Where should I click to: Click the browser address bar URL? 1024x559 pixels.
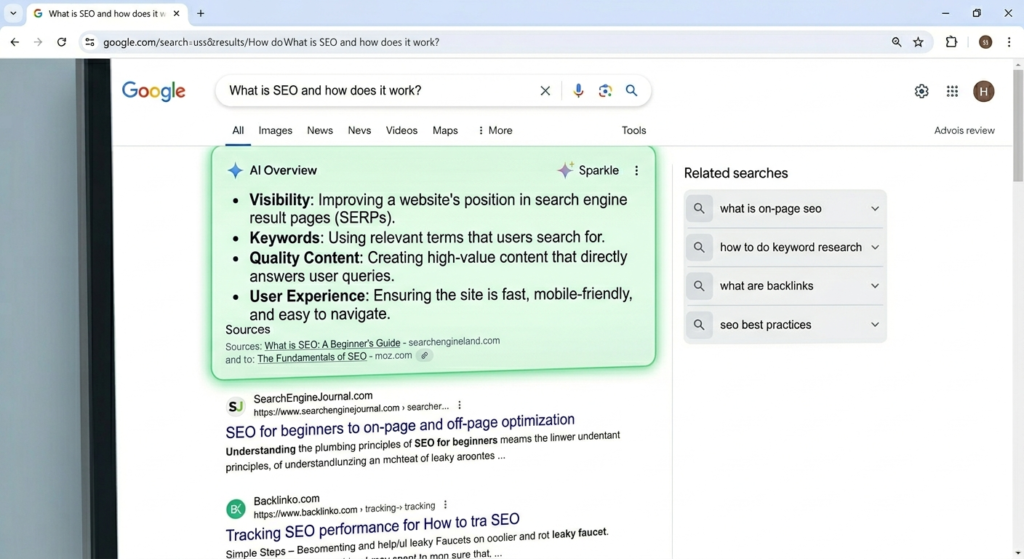(271, 42)
